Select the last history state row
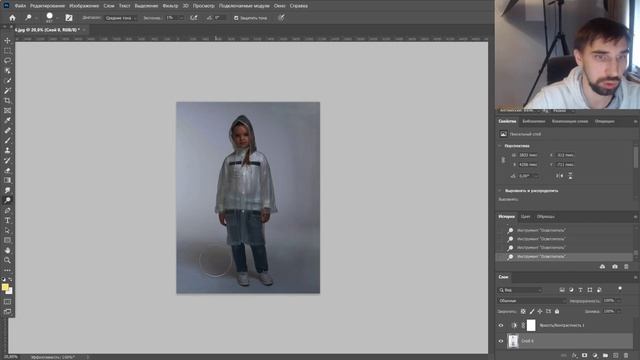Image resolution: width=640 pixels, height=360 pixels. [564, 257]
